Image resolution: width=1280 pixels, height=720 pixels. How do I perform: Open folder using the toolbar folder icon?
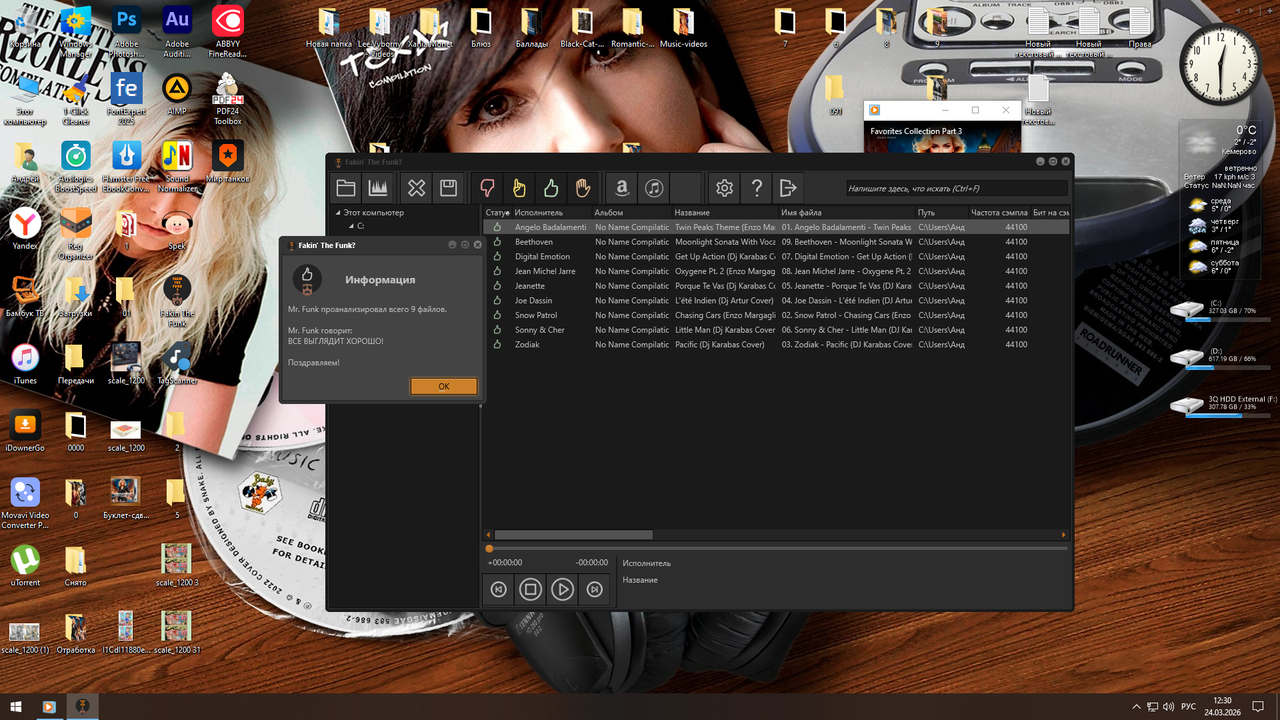pyautogui.click(x=346, y=187)
